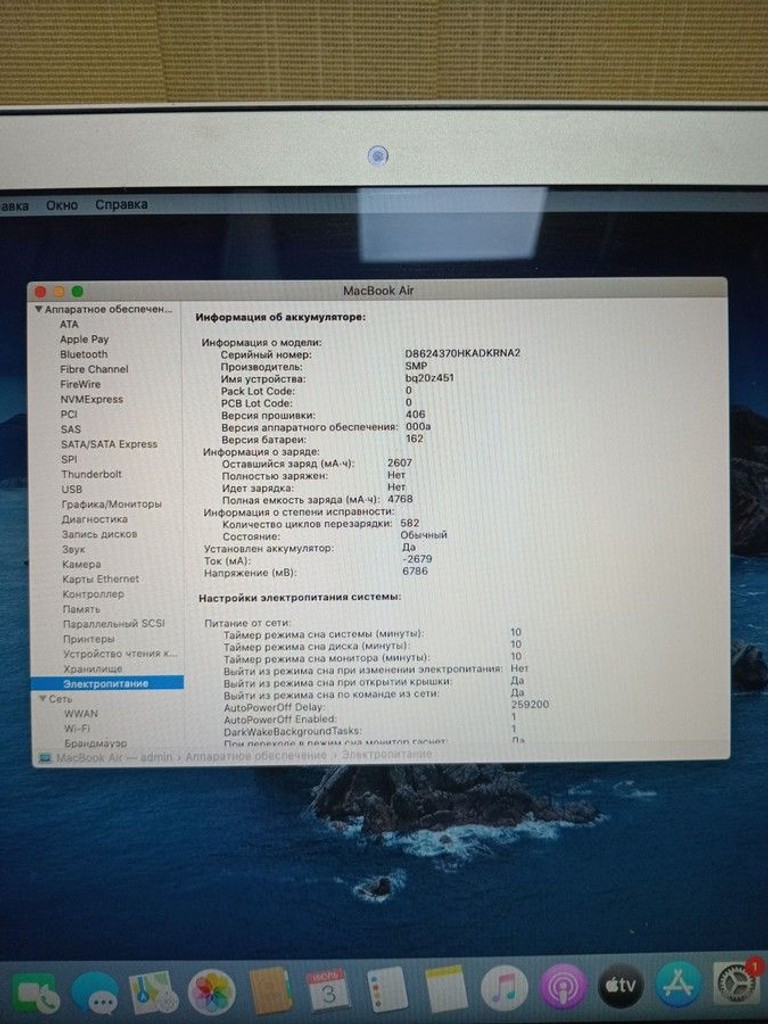Open the Справка menu
The height and width of the screenshot is (1024, 768).
tap(121, 204)
